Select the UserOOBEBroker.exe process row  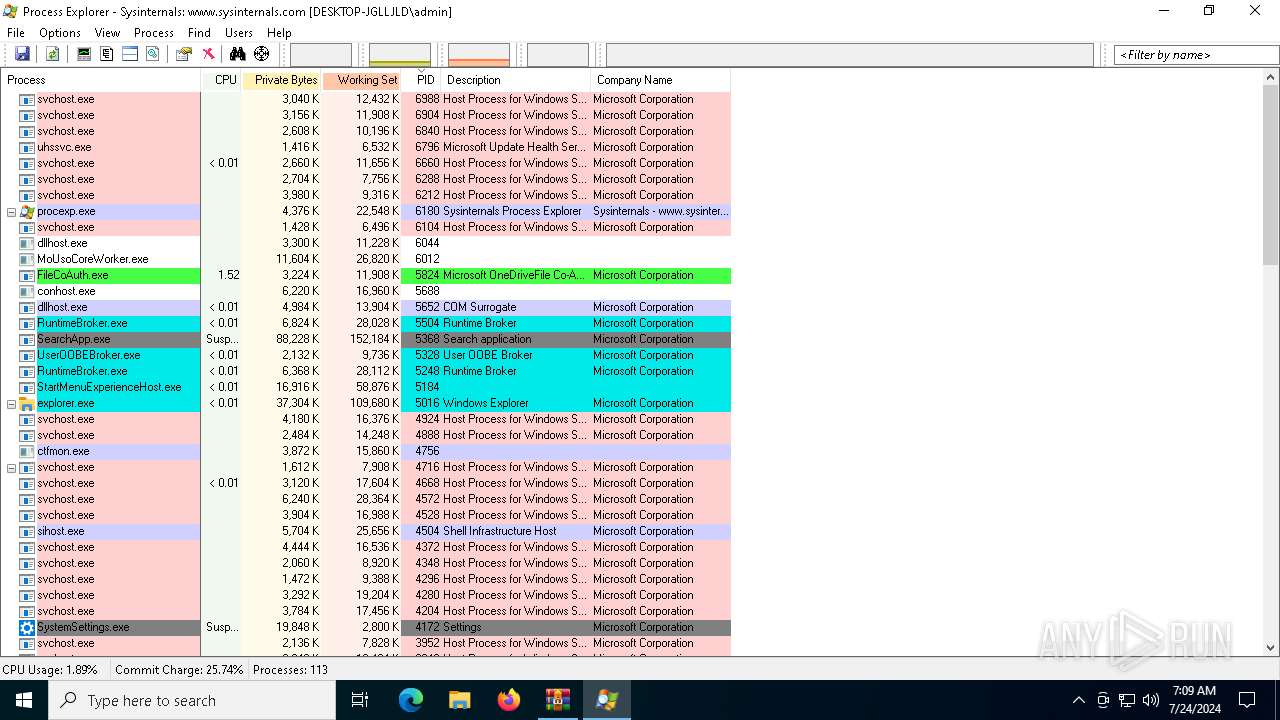(366, 355)
